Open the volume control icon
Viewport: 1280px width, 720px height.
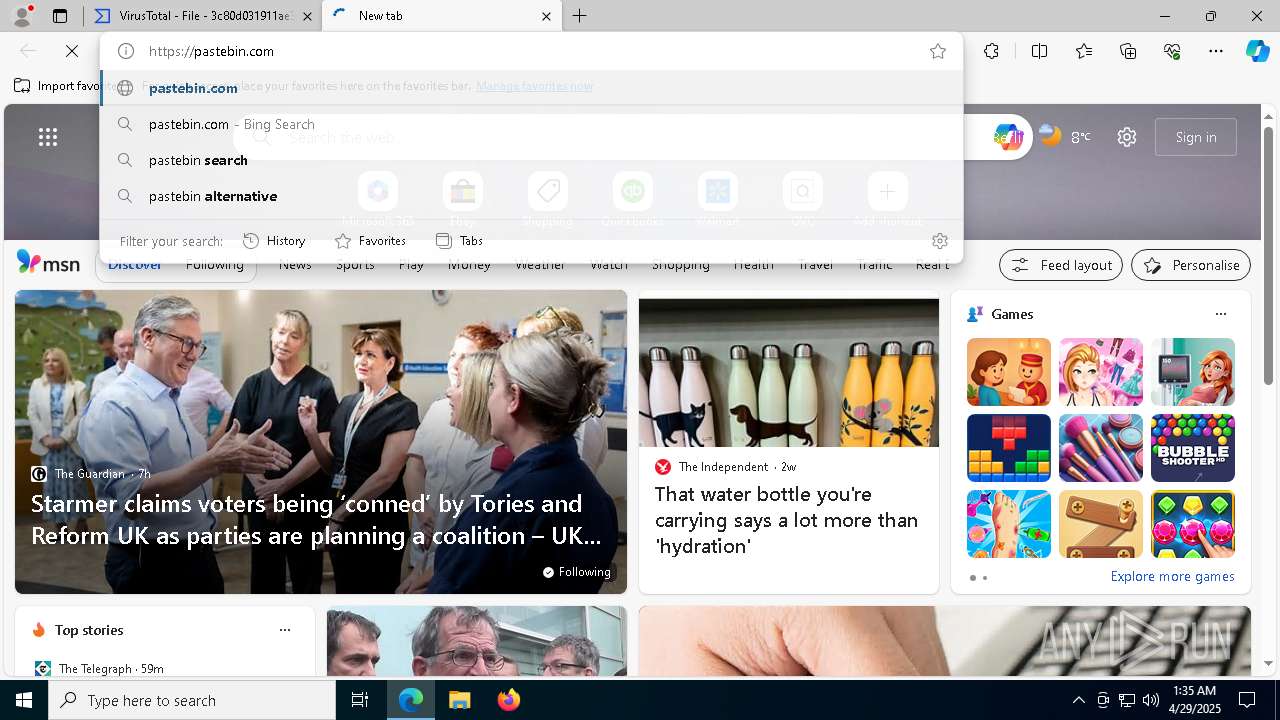[1151, 700]
